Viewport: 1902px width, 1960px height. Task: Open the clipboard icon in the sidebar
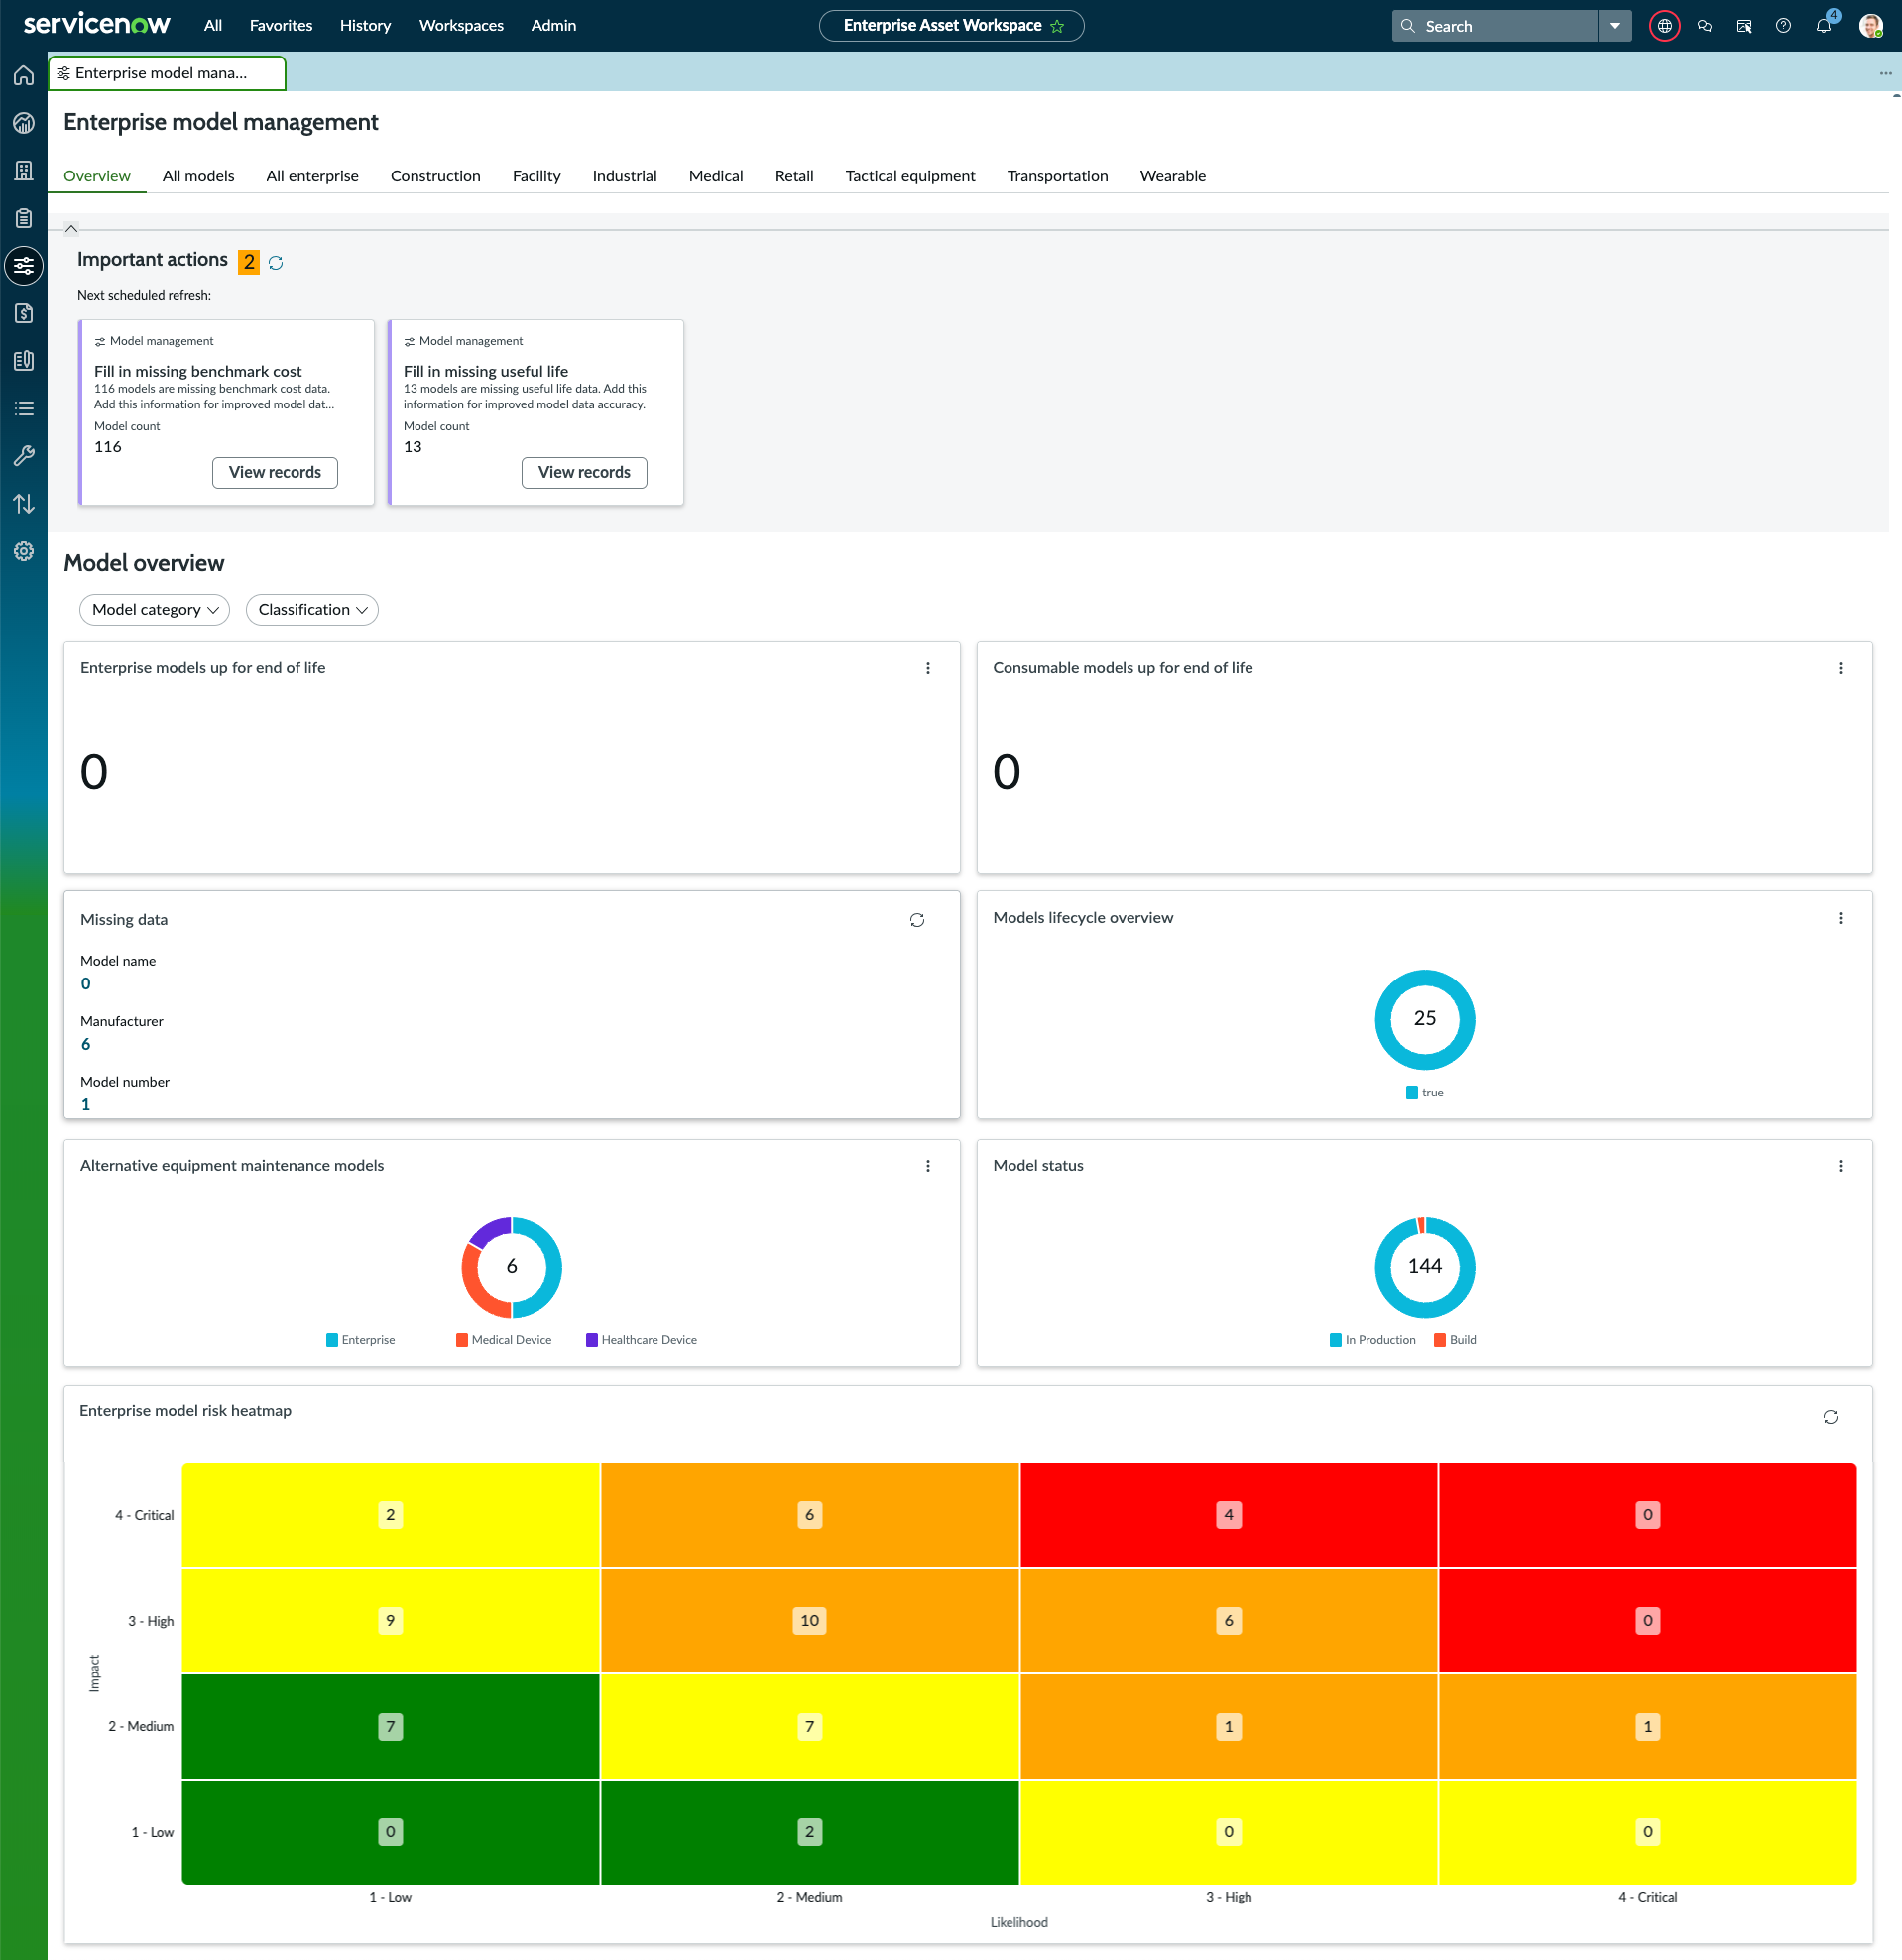[24, 218]
